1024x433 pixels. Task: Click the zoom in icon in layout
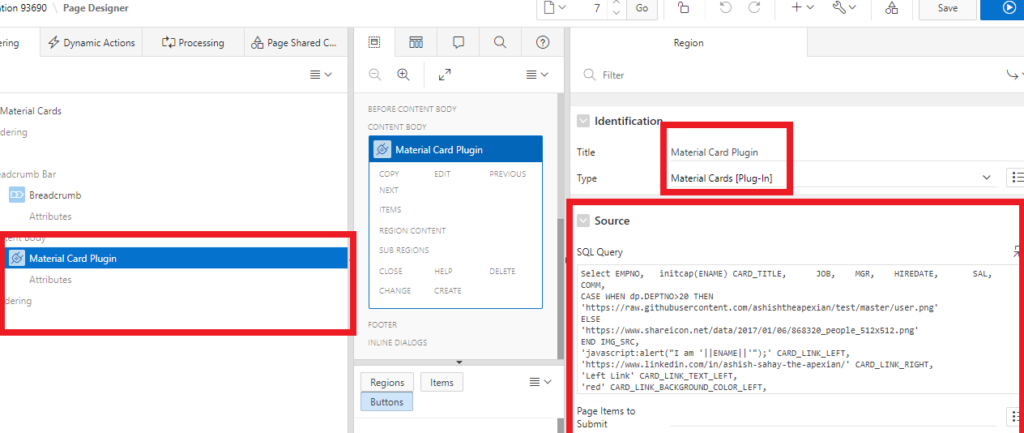[404, 74]
